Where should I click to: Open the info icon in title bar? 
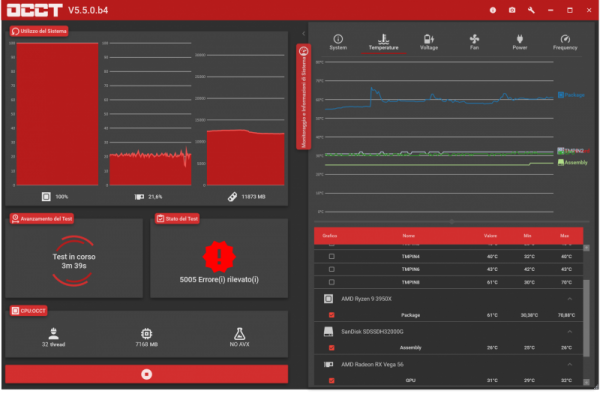tap(493, 10)
